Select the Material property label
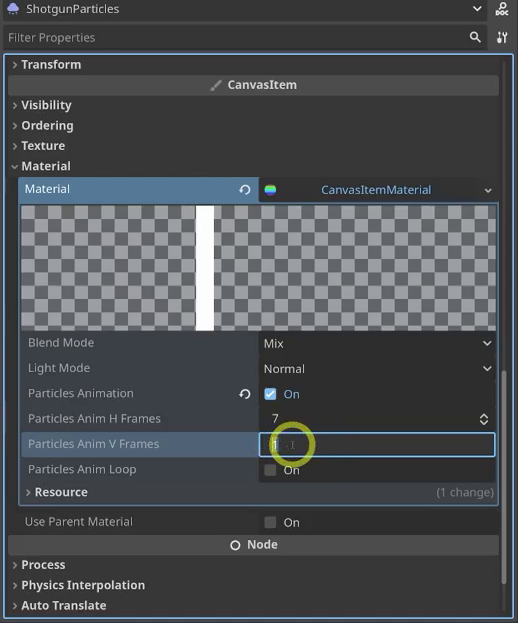 (x=47, y=189)
